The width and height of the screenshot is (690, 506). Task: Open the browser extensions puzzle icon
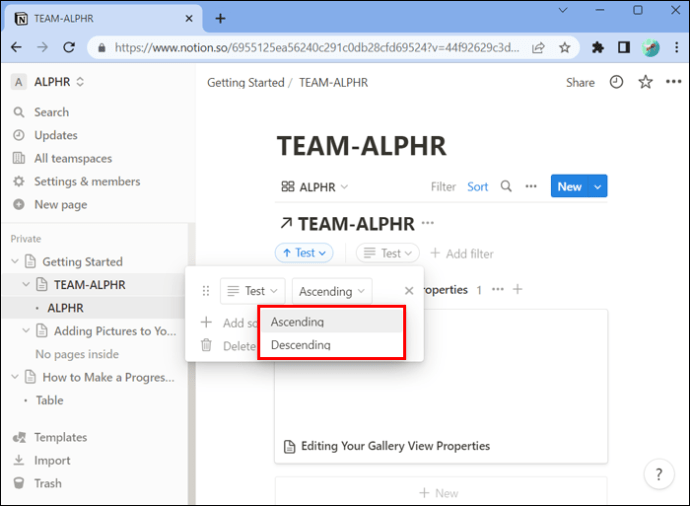coord(598,47)
